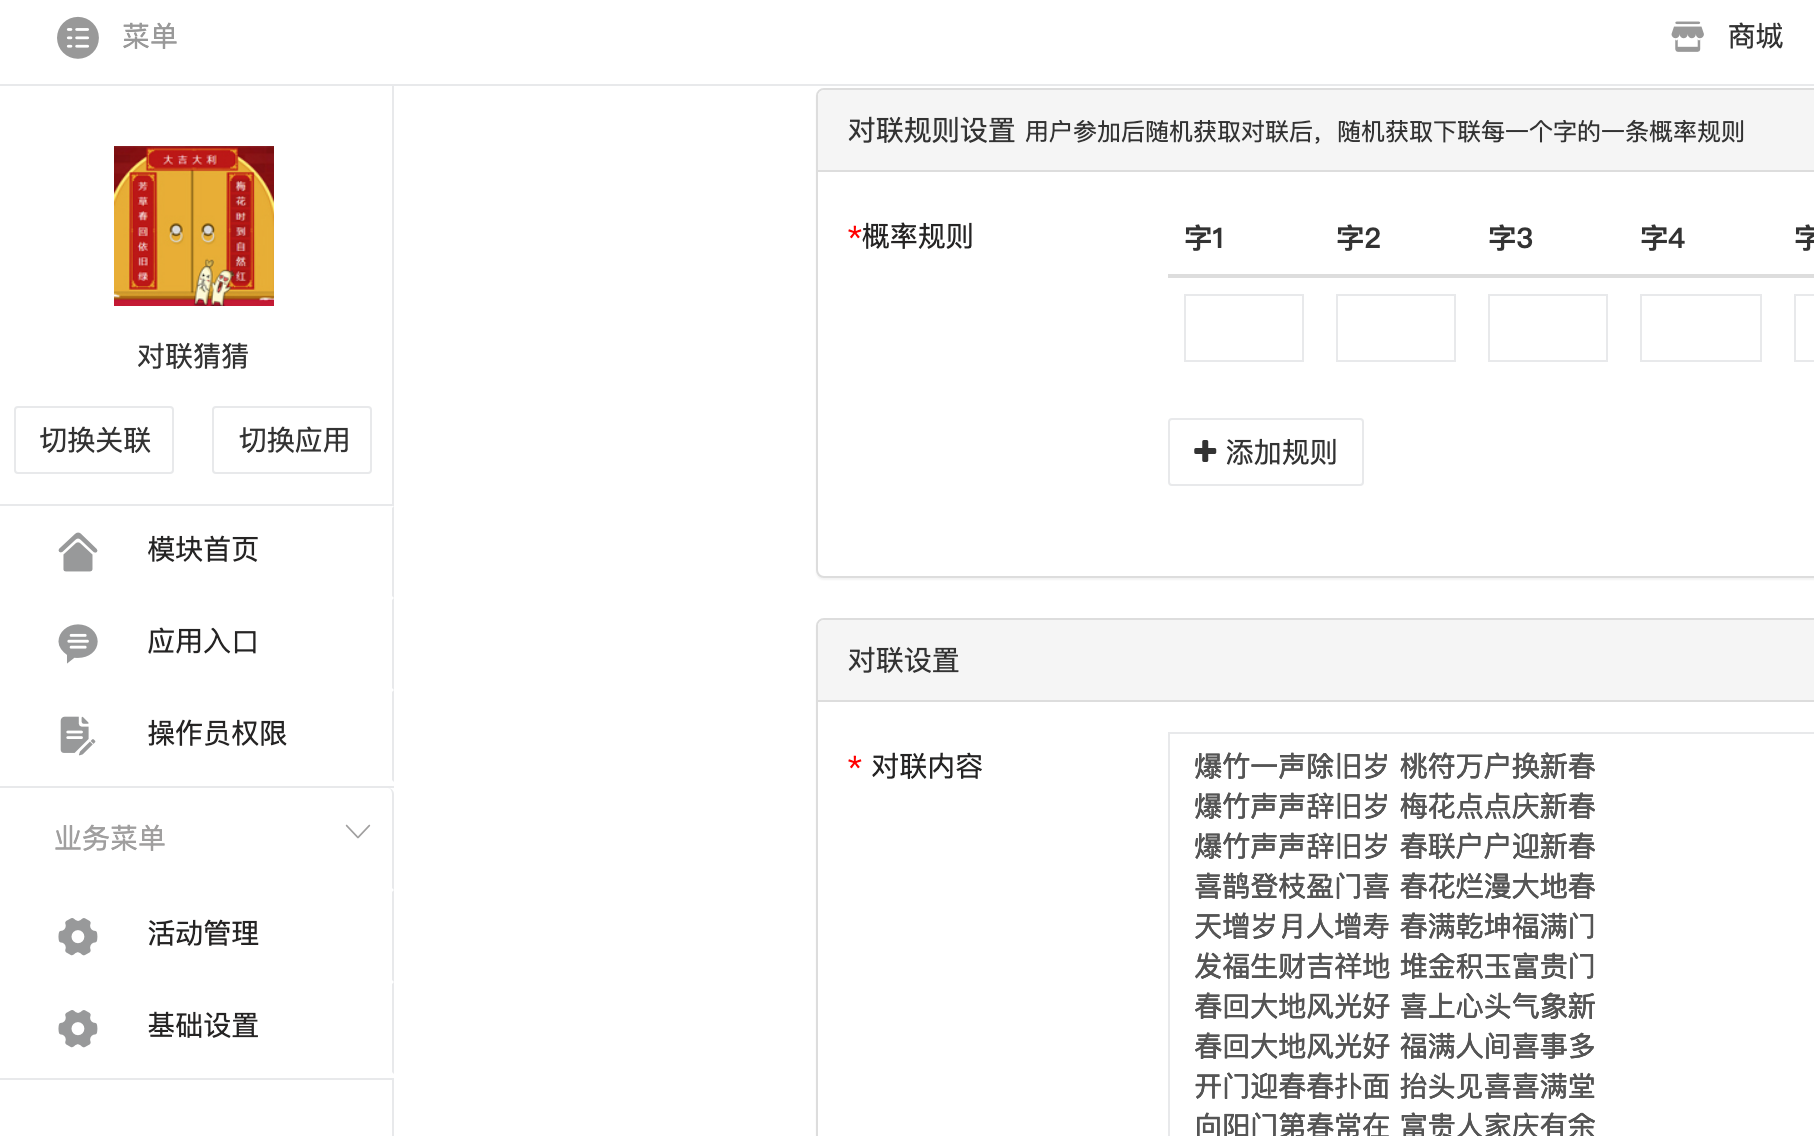Click the 商城 storefront icon
Screen dimensions: 1814x1136
pyautogui.click(x=1687, y=35)
